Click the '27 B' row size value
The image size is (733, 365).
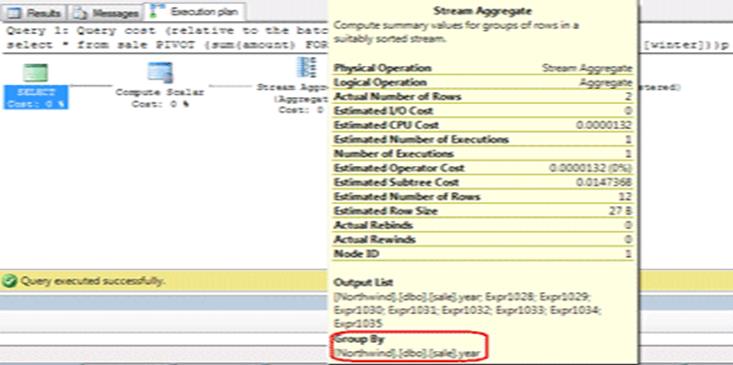pyautogui.click(x=619, y=211)
